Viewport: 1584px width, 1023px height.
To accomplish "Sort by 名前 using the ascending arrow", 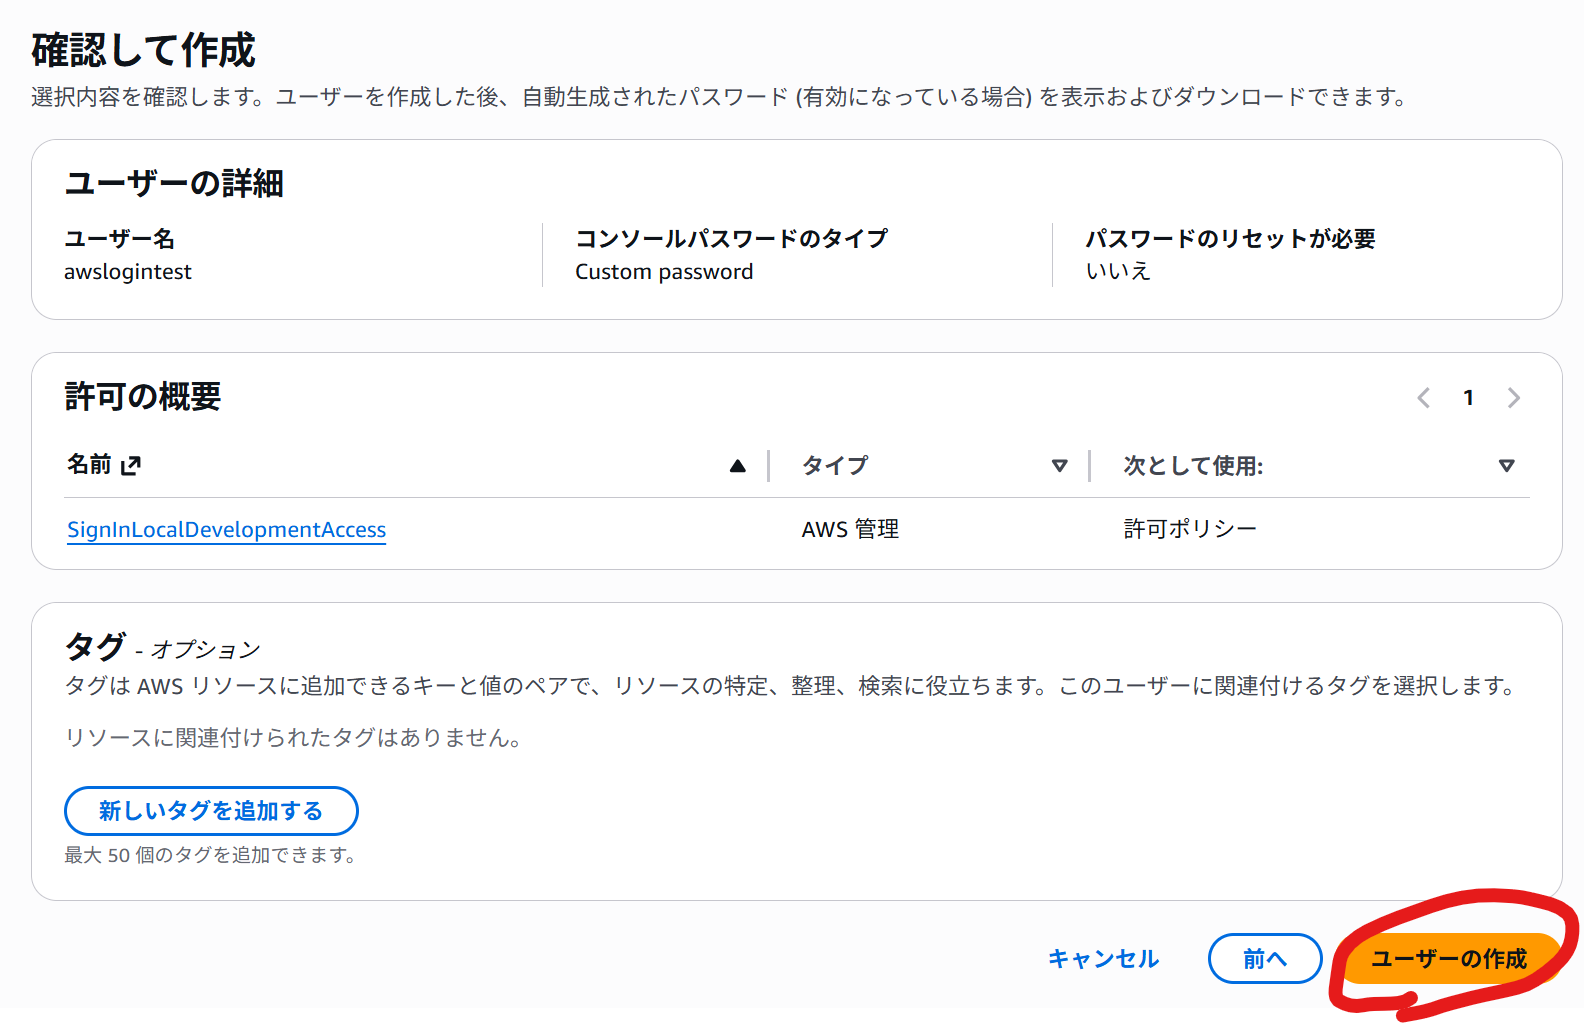I will pos(738,465).
